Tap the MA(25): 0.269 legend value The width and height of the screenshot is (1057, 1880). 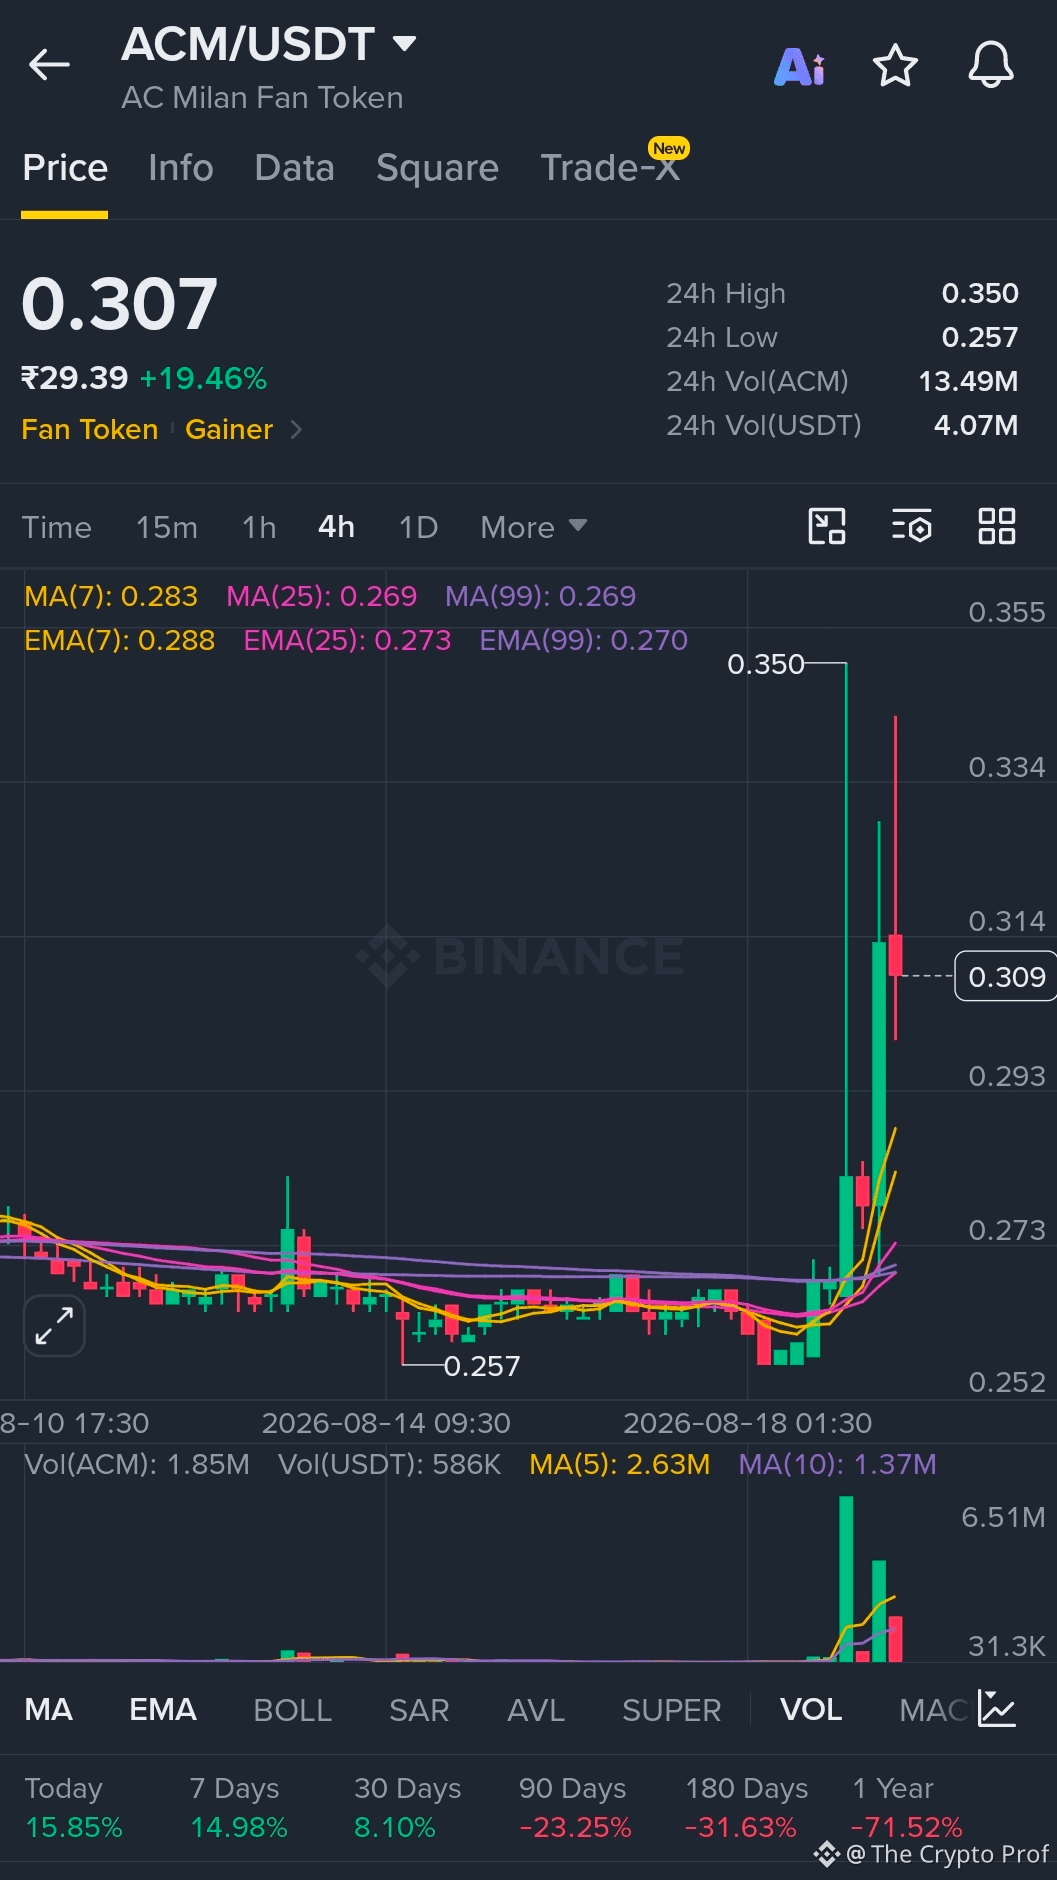[x=321, y=596]
